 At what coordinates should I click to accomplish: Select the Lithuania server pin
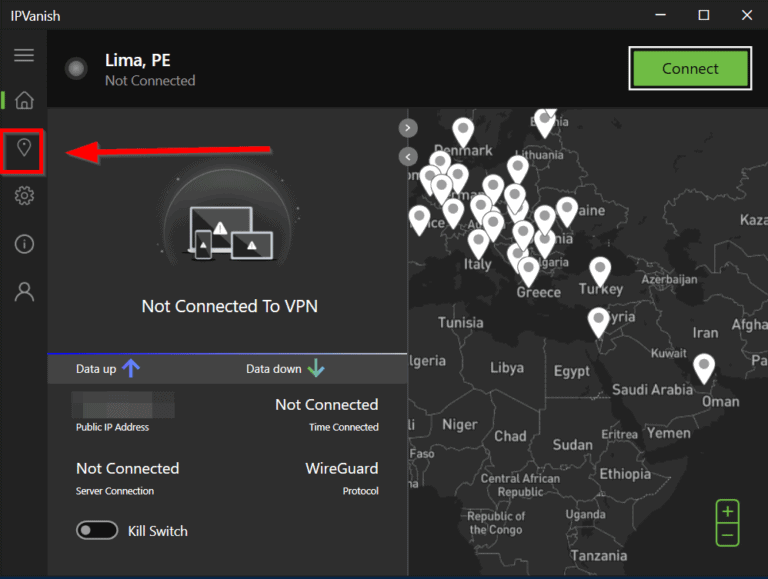click(x=518, y=169)
